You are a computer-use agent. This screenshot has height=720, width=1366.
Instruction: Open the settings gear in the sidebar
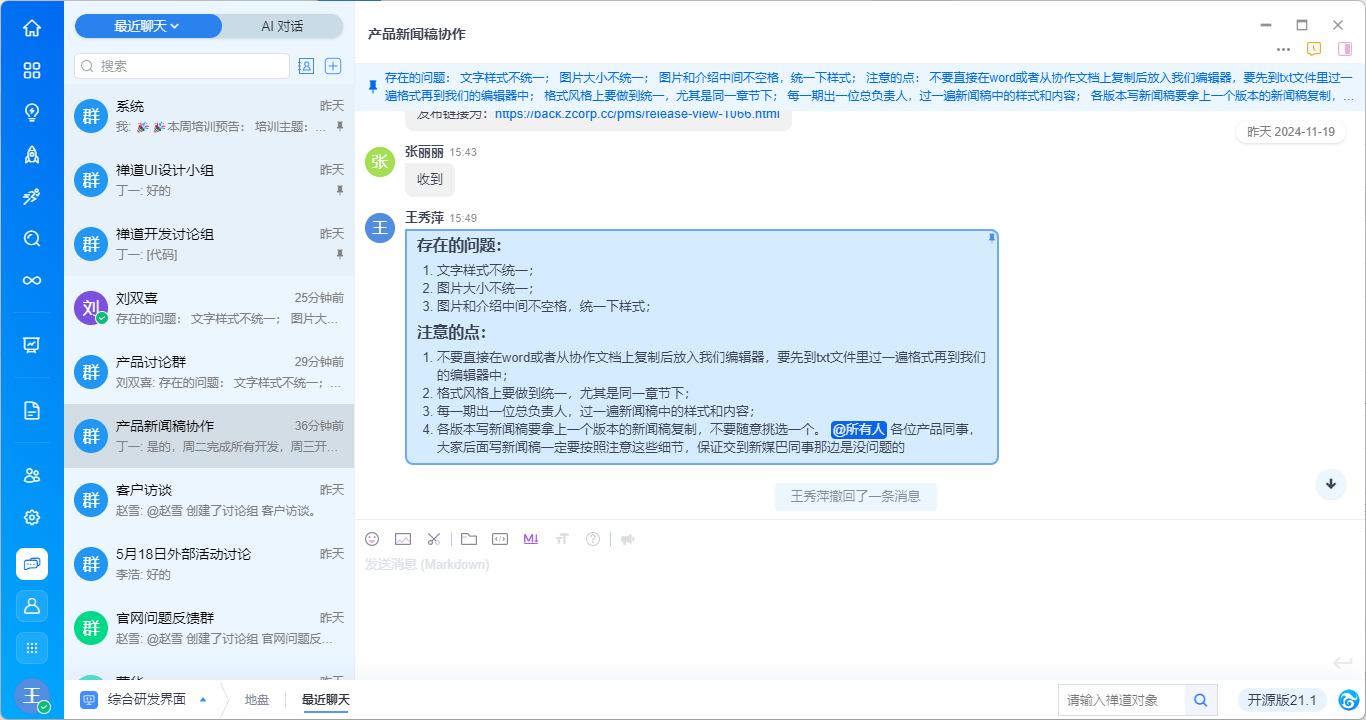coord(32,517)
